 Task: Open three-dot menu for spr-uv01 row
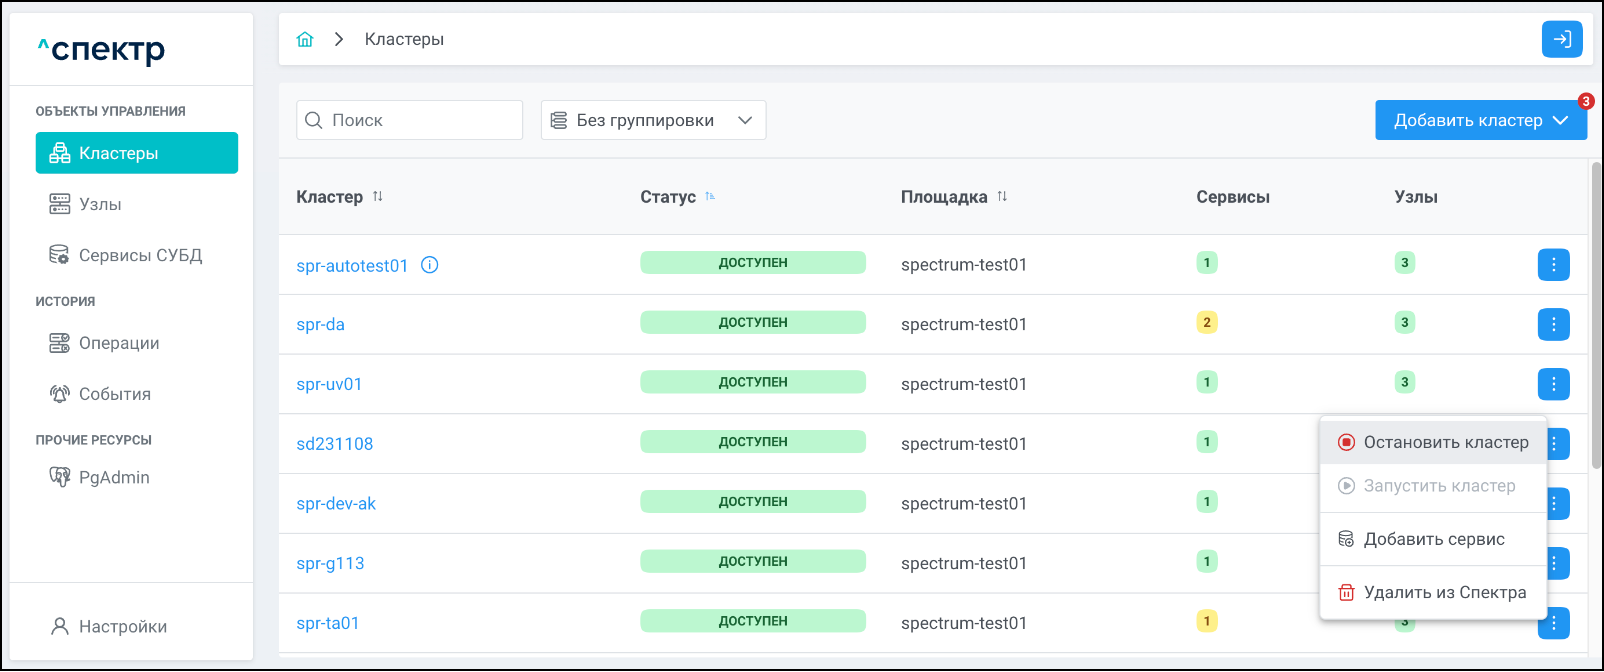1553,384
